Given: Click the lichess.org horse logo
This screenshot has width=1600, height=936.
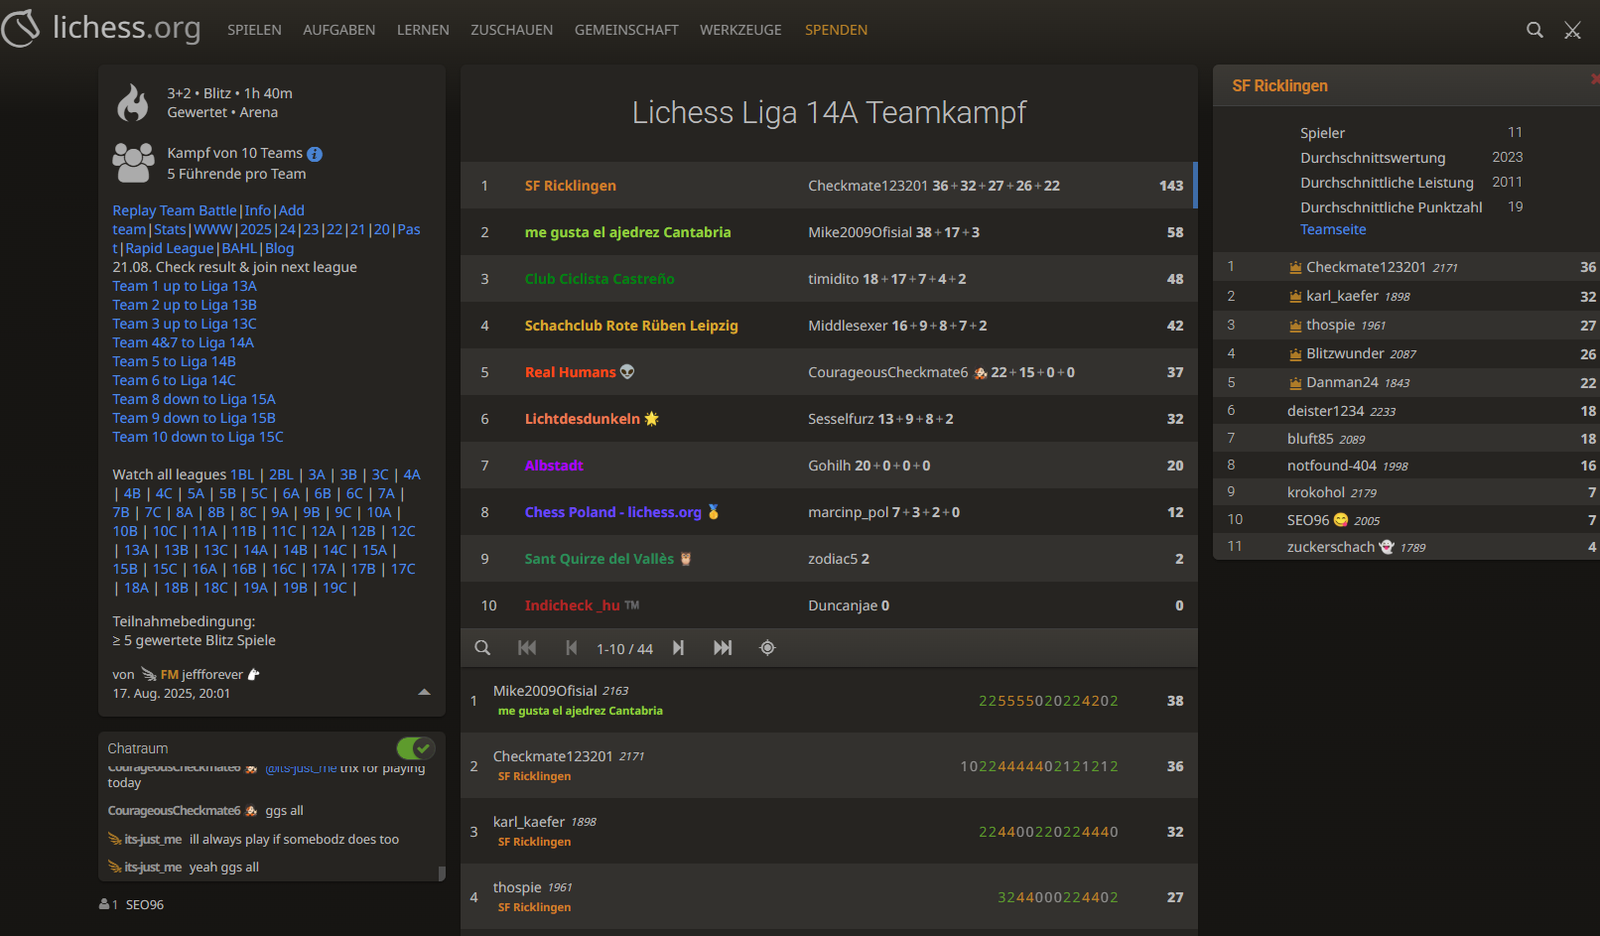Looking at the screenshot, I should 21,28.
